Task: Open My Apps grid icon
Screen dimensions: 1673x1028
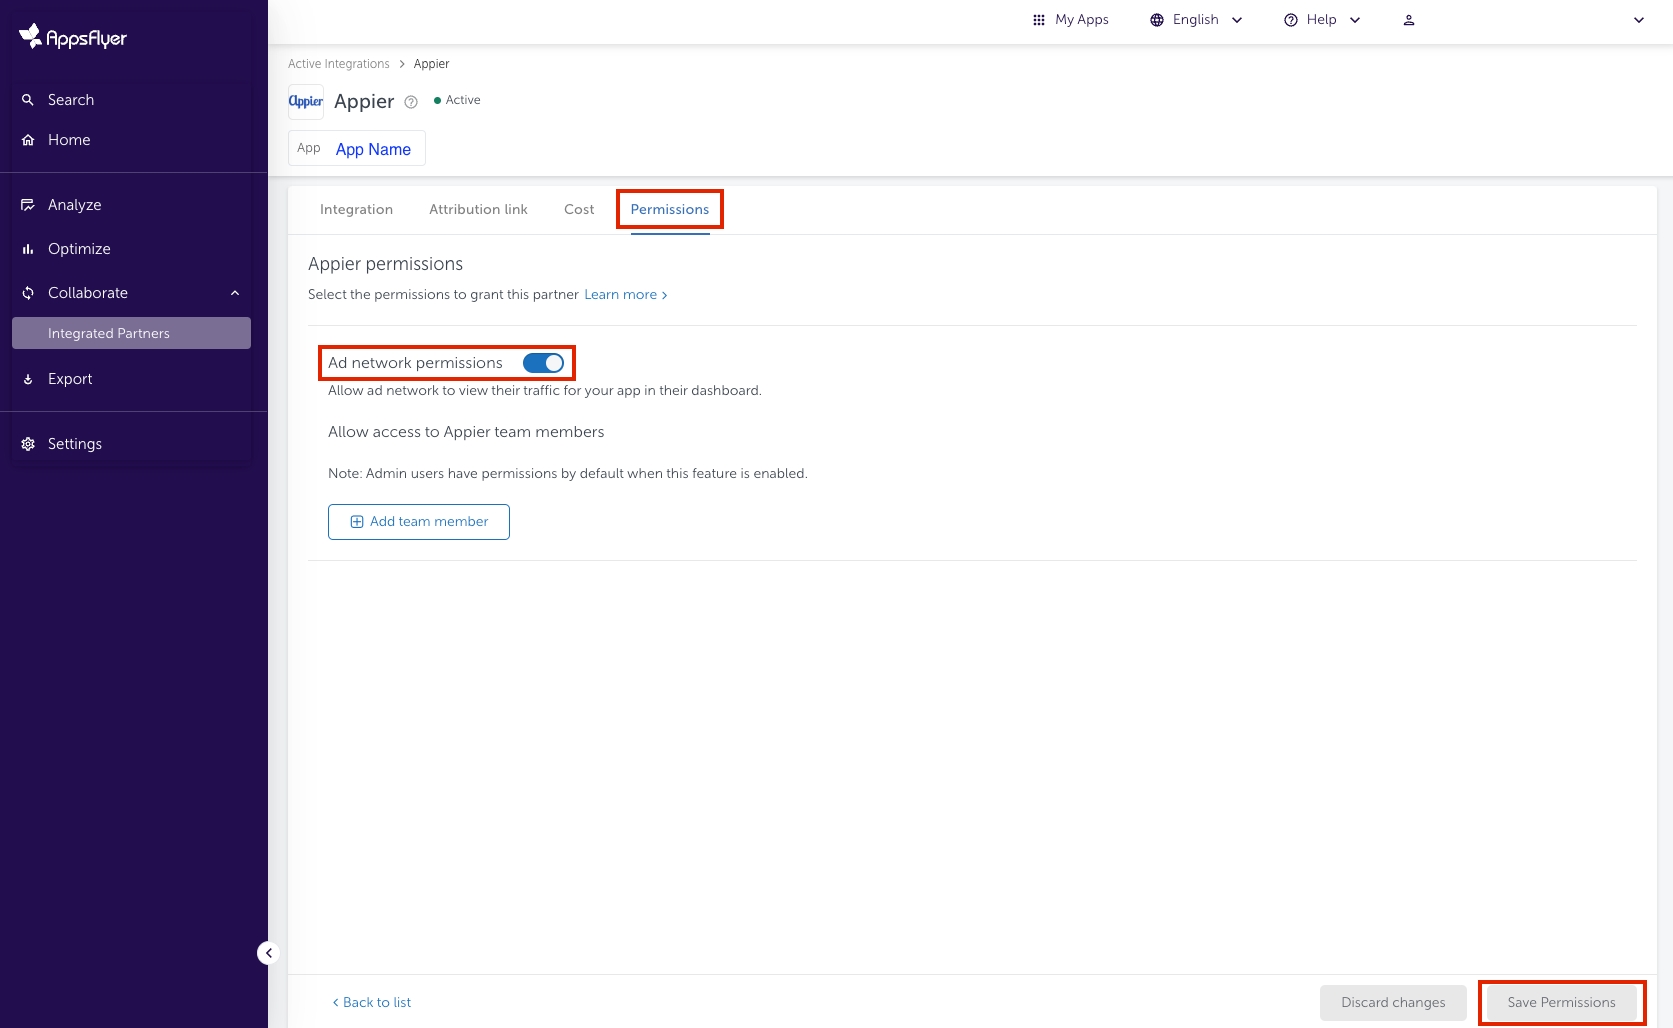Action: click(x=1039, y=20)
